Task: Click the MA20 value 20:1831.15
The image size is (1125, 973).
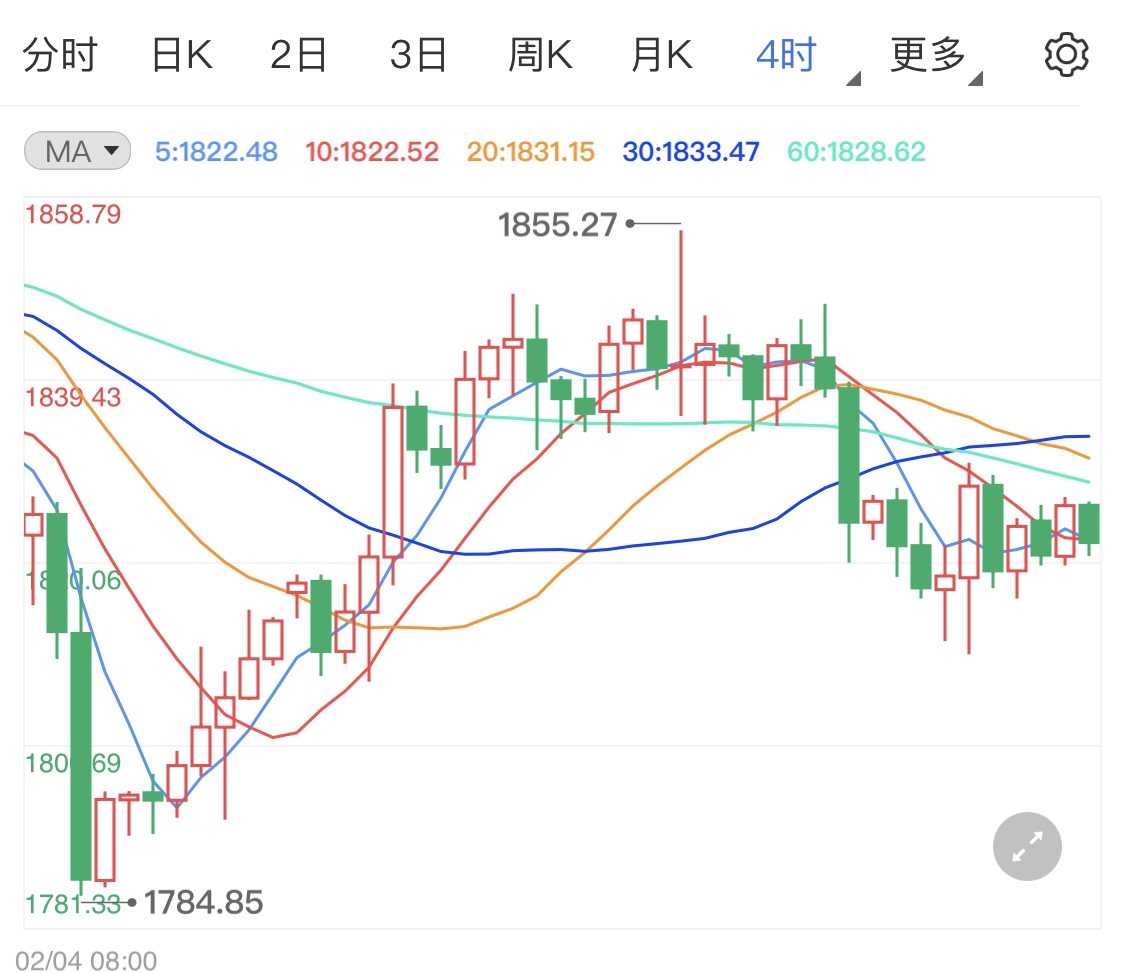Action: click(530, 151)
